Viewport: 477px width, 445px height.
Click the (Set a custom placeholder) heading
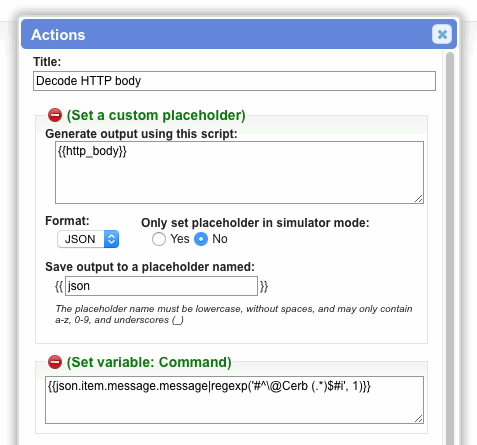click(x=156, y=115)
